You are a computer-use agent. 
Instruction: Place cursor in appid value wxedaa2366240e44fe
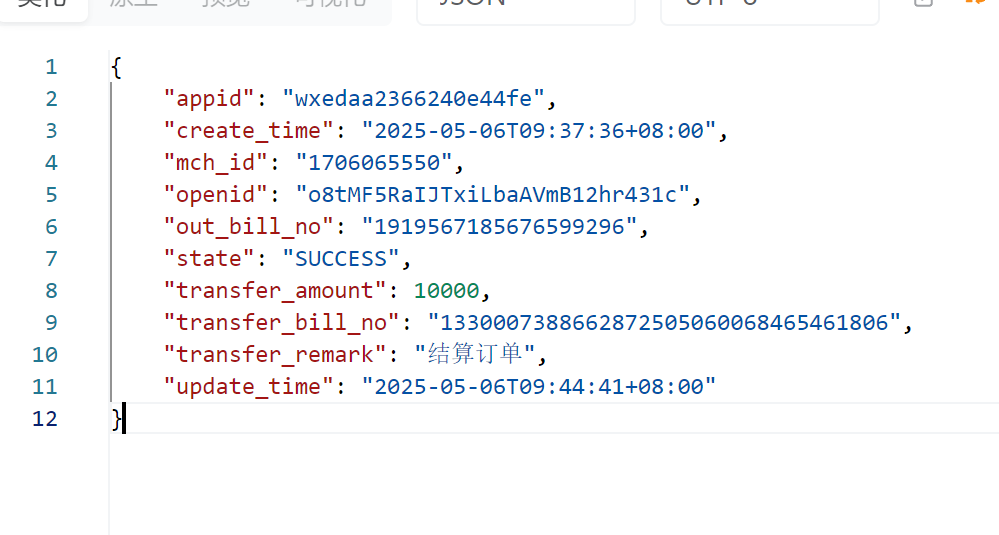[413, 99]
